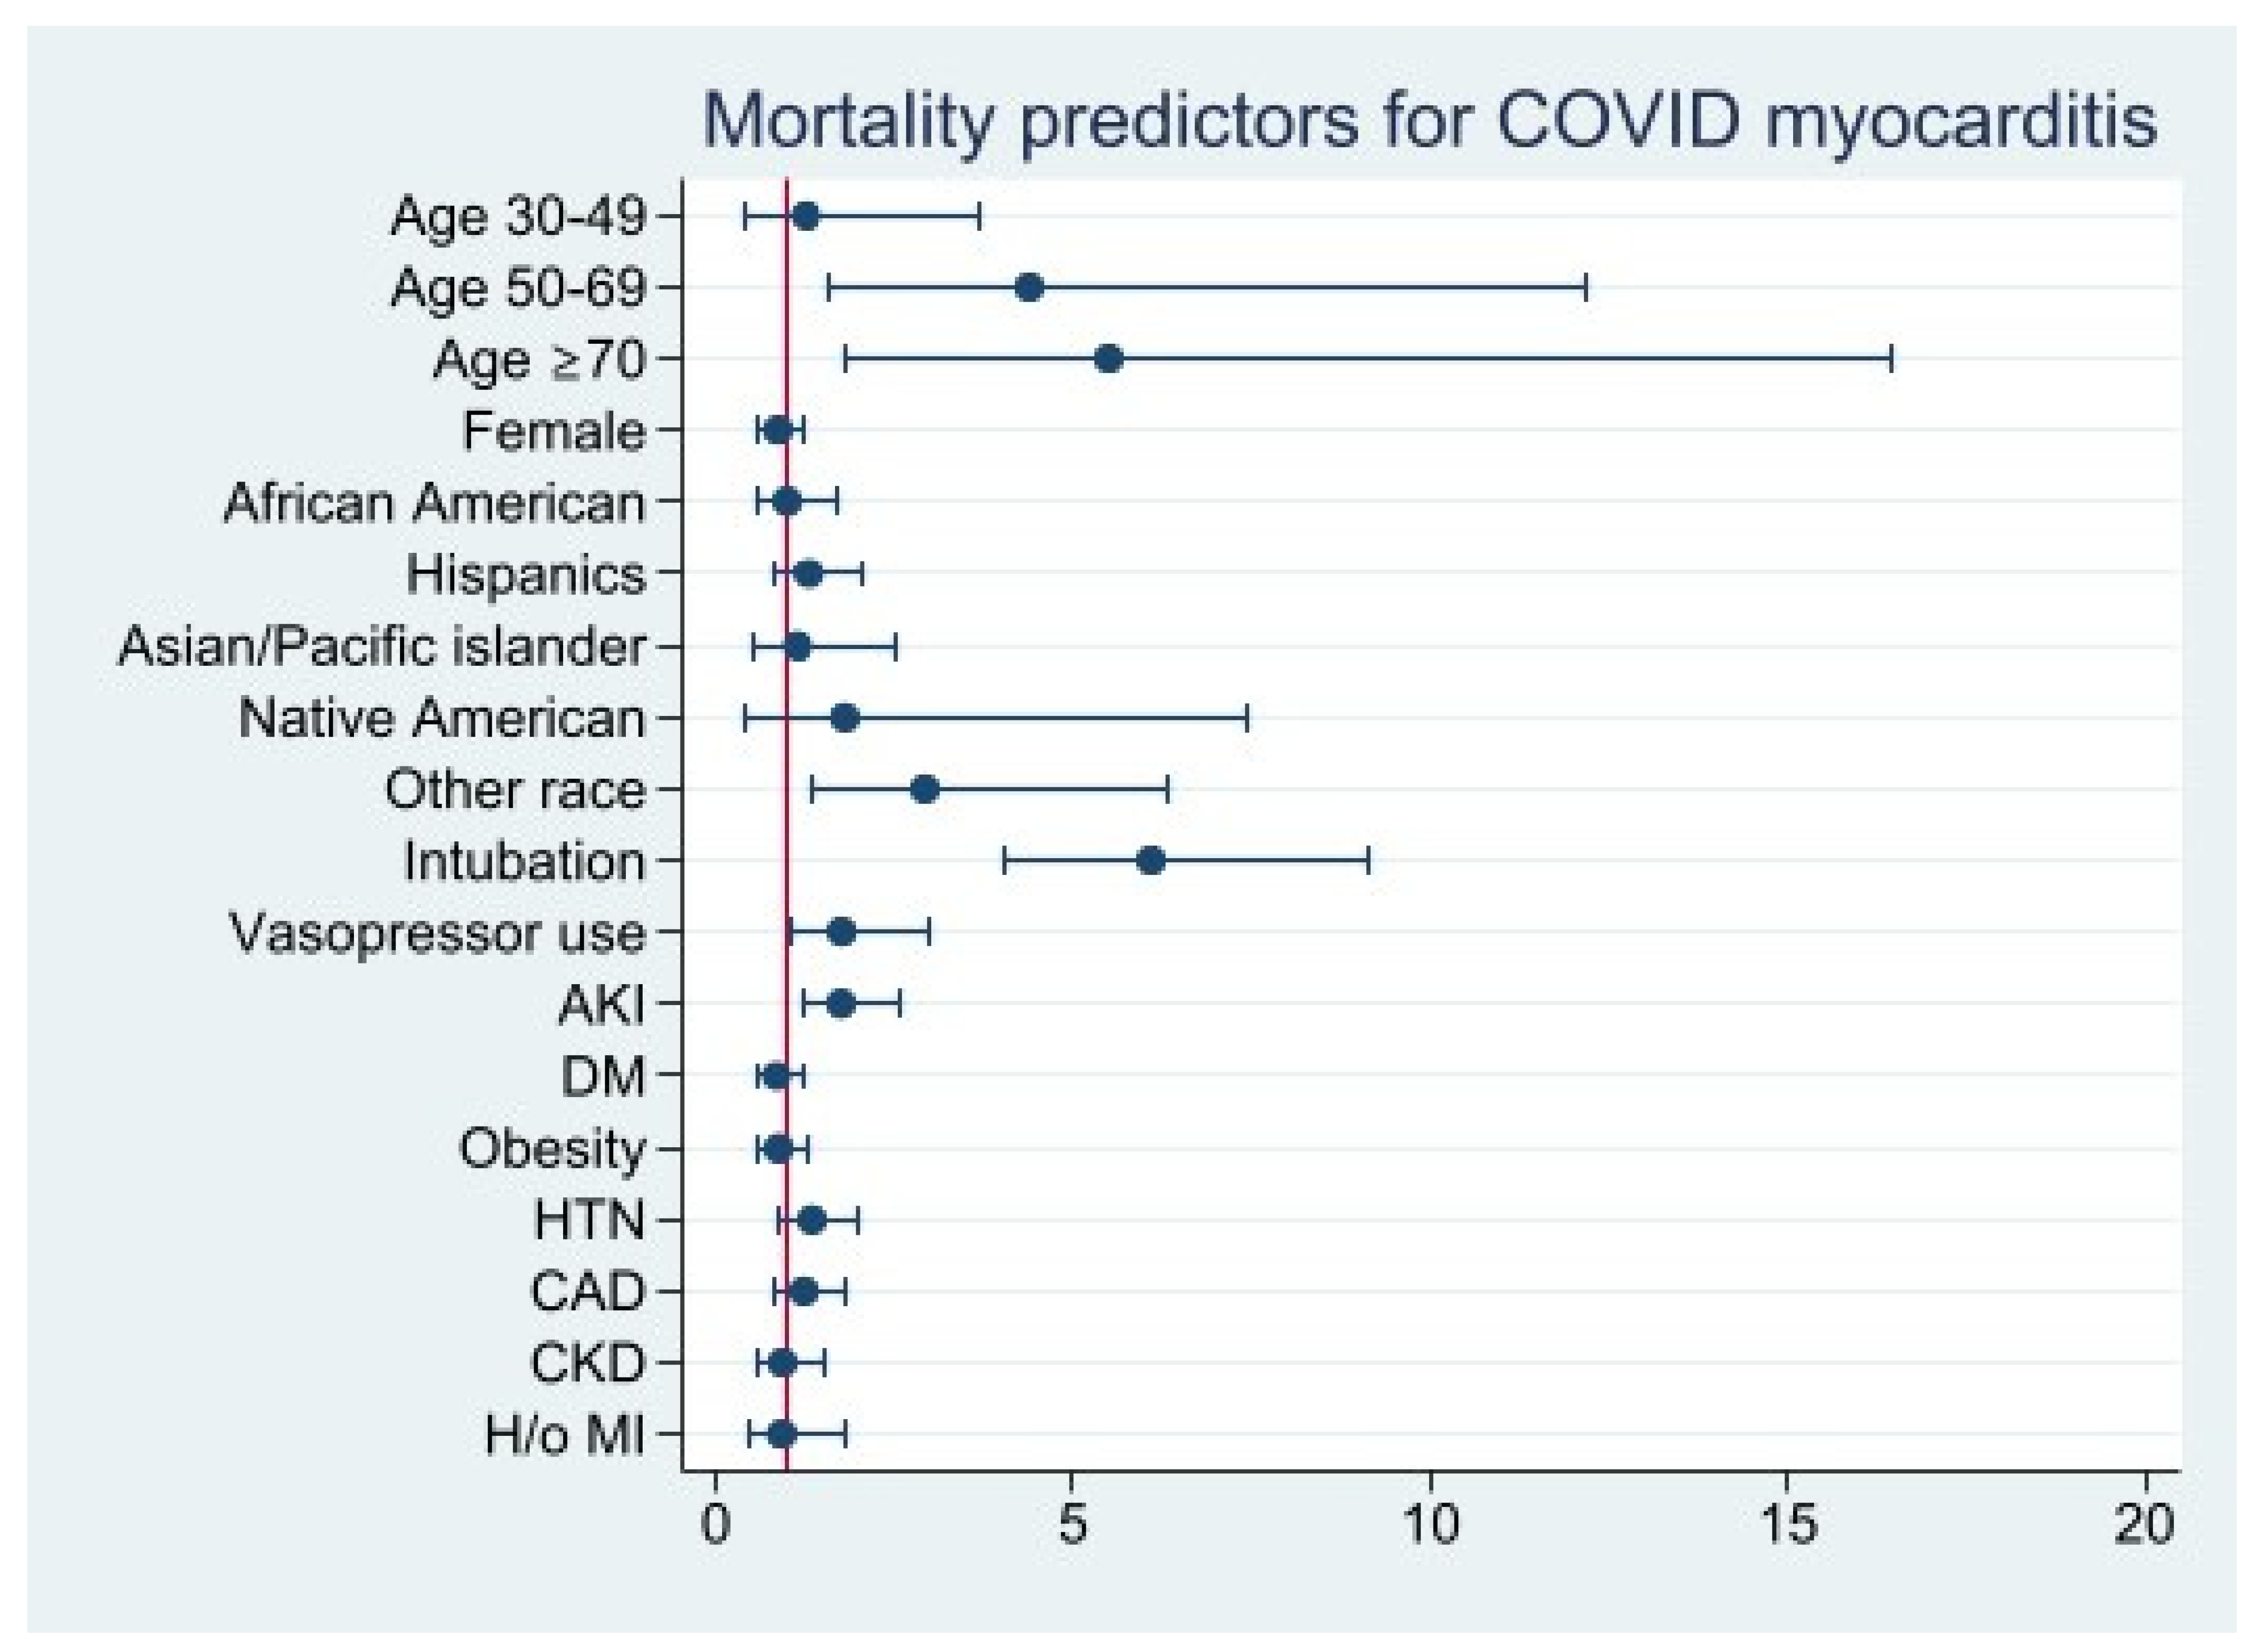Click the chart title text
The image size is (2258, 1652).
pyautogui.click(x=1429, y=122)
